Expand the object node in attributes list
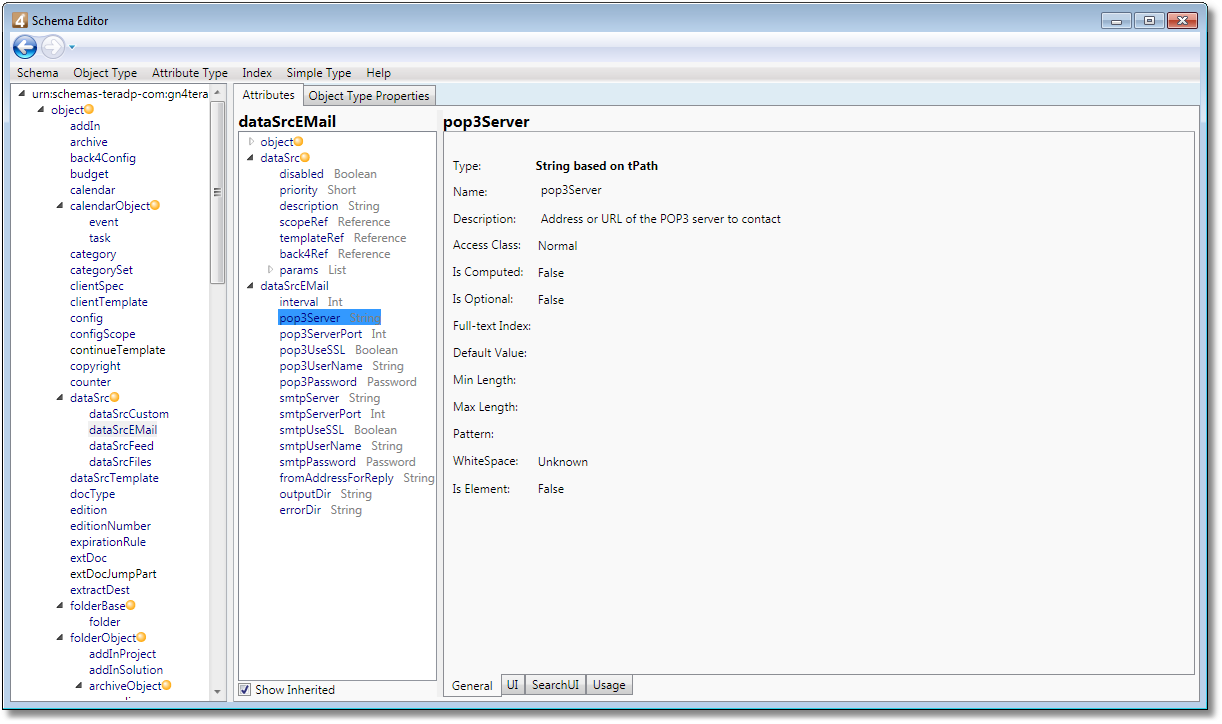This screenshot has width=1222, height=724. pyautogui.click(x=251, y=142)
